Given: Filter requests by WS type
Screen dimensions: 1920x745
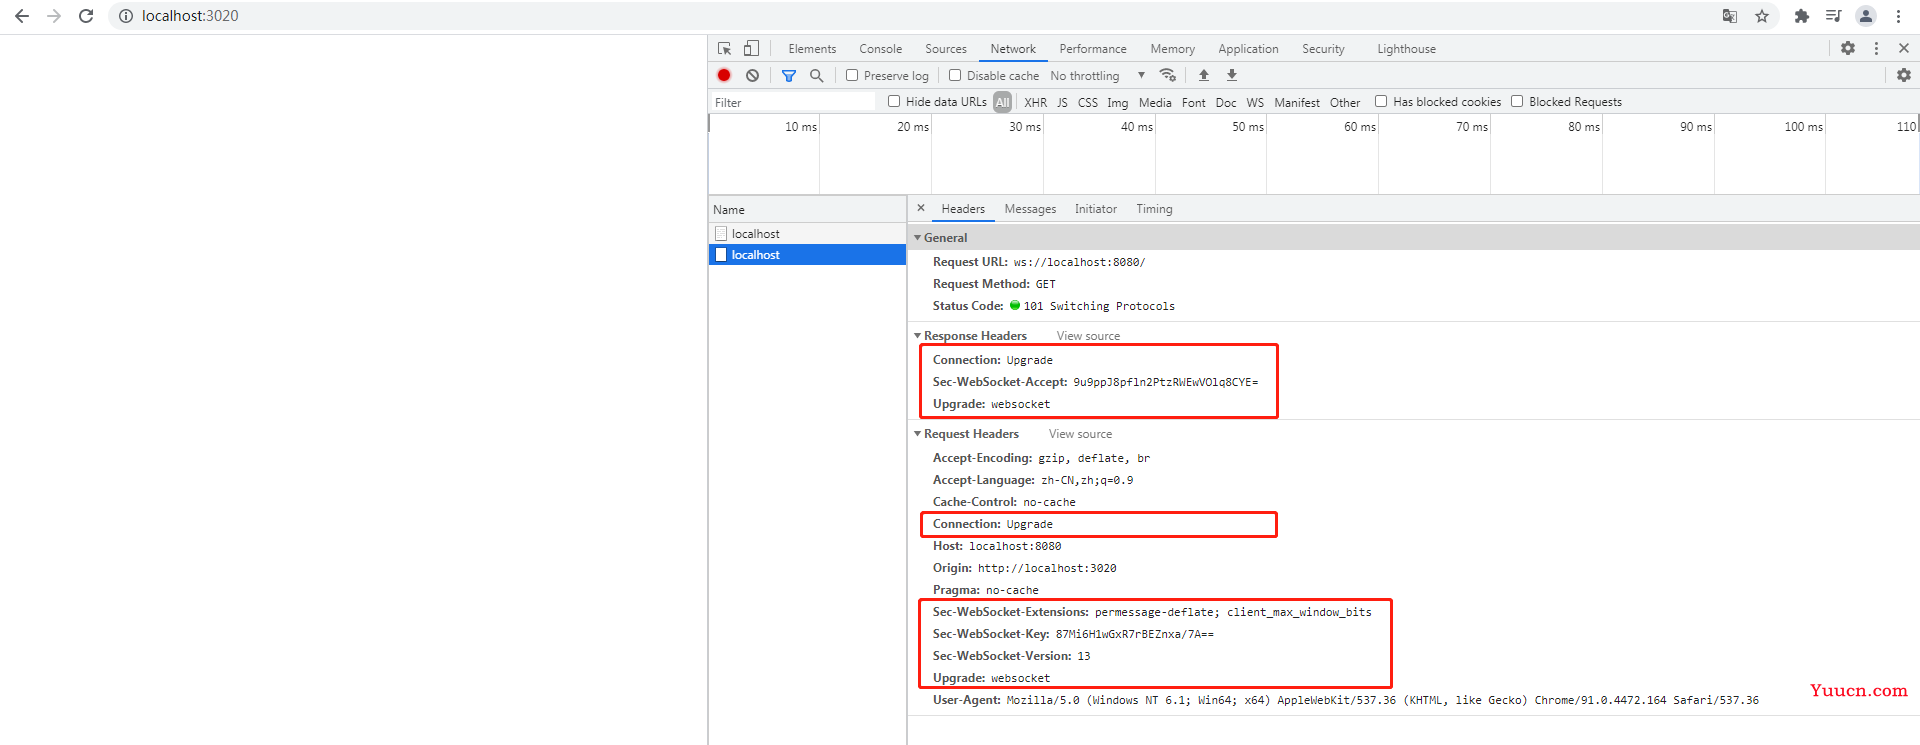Looking at the screenshot, I should point(1255,102).
